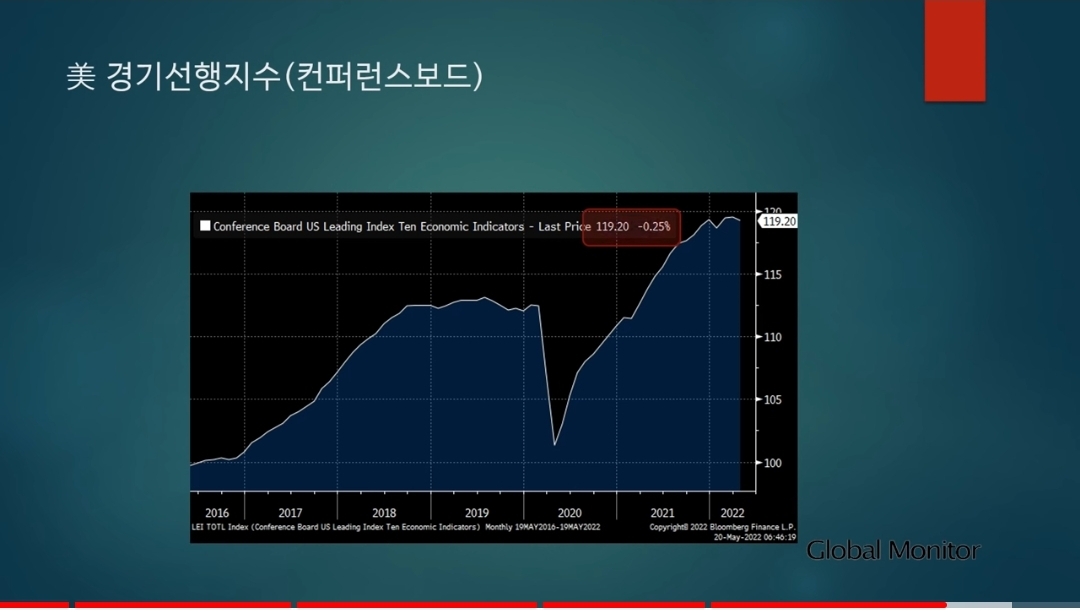1080x612 pixels.
Task: Click the 2017 x-axis year label
Action: pos(290,513)
